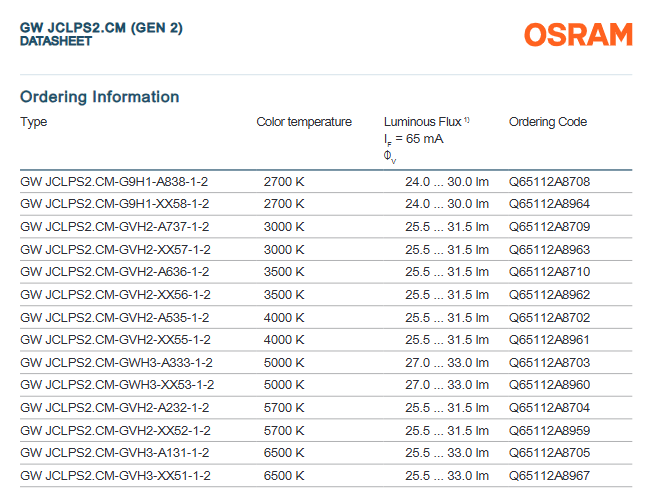Click ordering code Q65112A8959
This screenshot has width=650, height=504.
tap(549, 431)
